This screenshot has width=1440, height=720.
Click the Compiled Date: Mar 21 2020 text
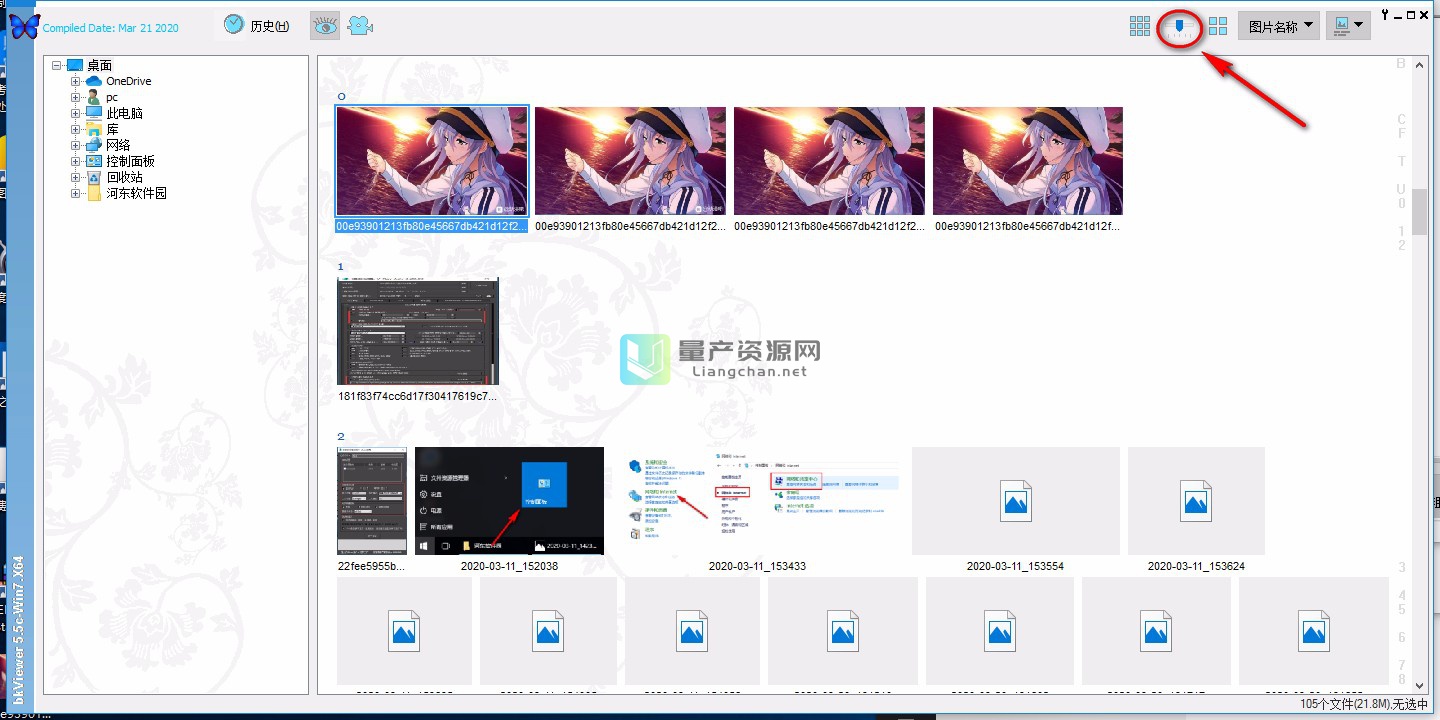coord(110,28)
